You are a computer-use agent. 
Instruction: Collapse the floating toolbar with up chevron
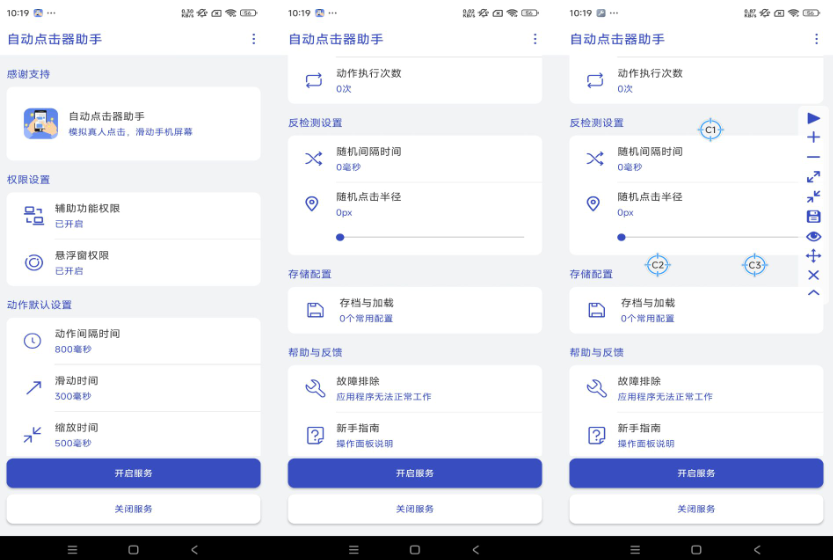click(813, 293)
